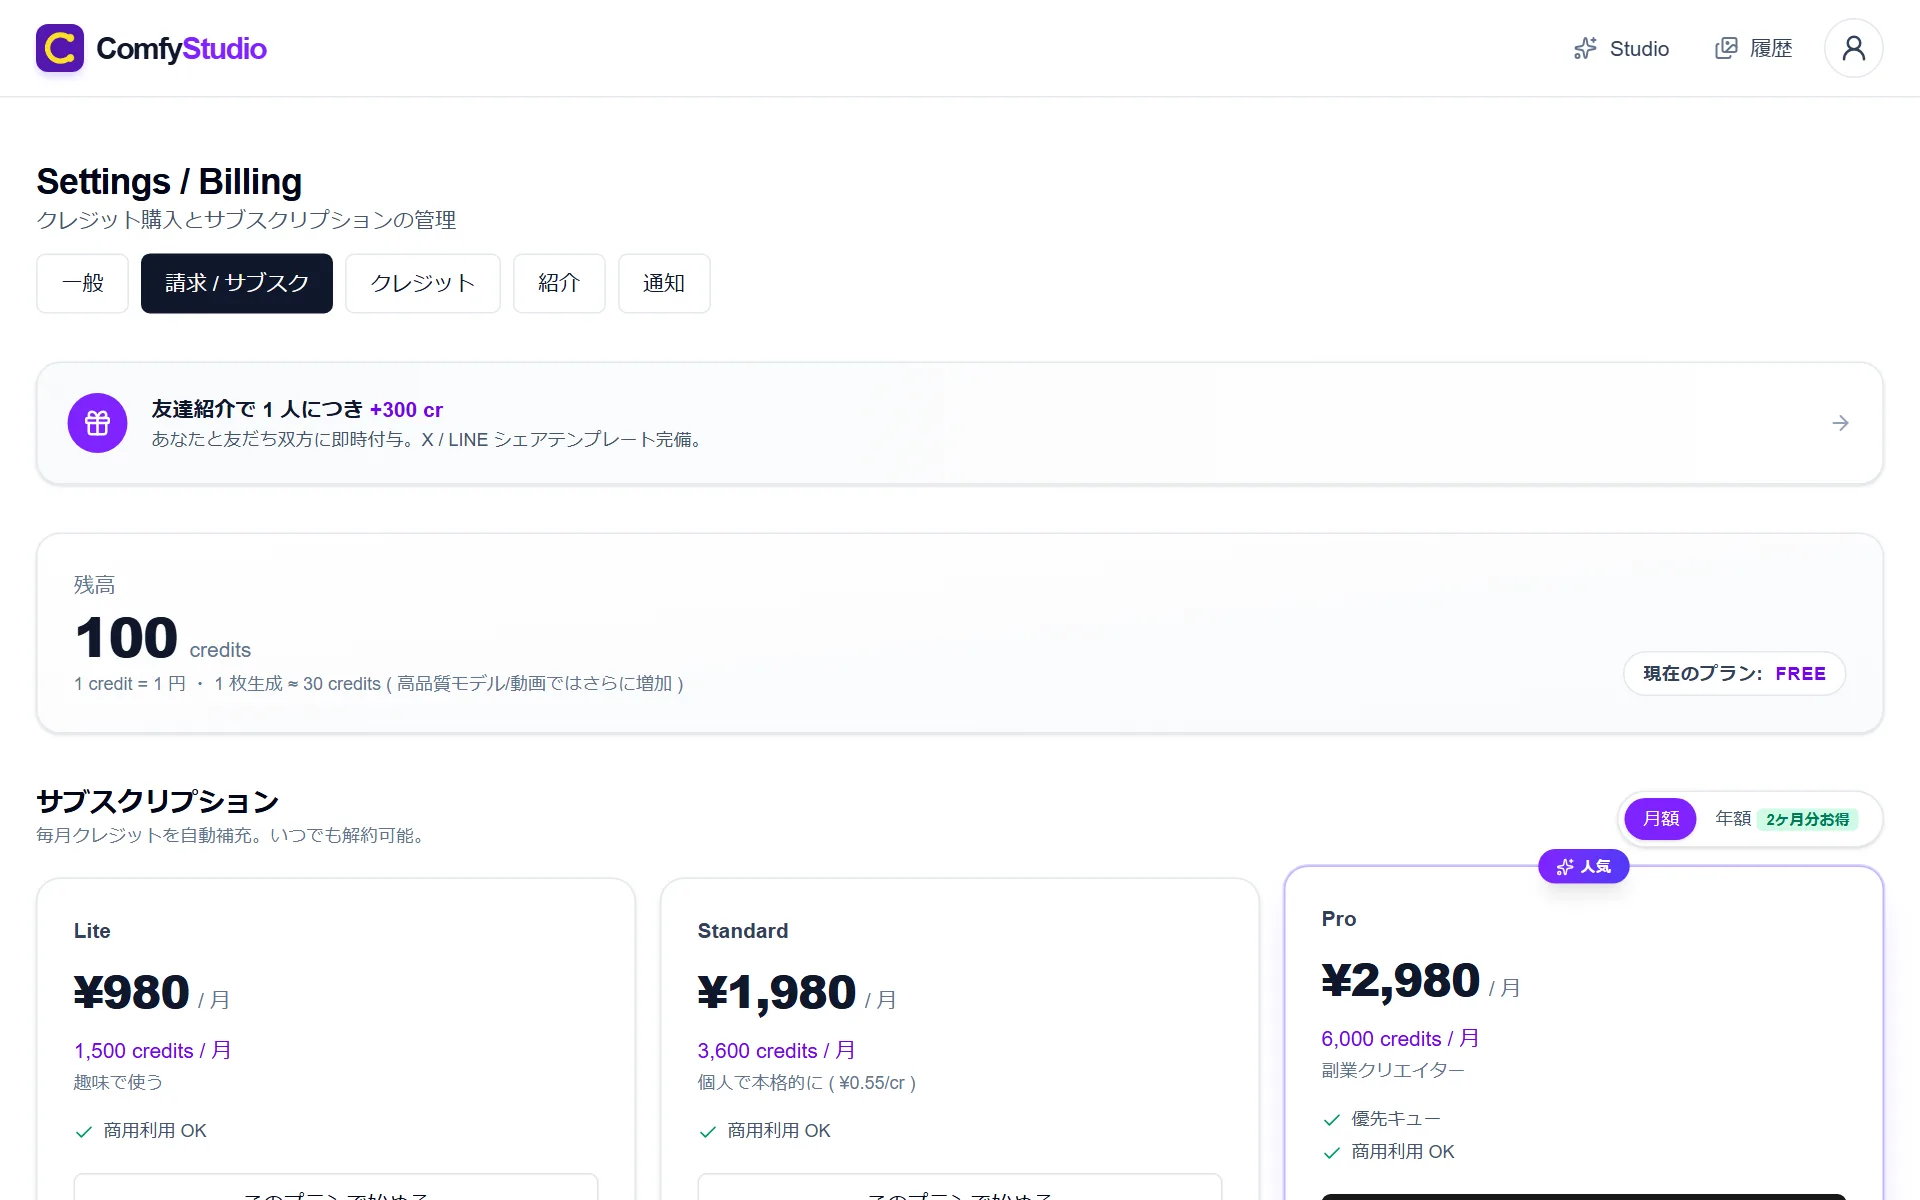Click the Pro plan ¥2,980 price

click(x=1401, y=980)
